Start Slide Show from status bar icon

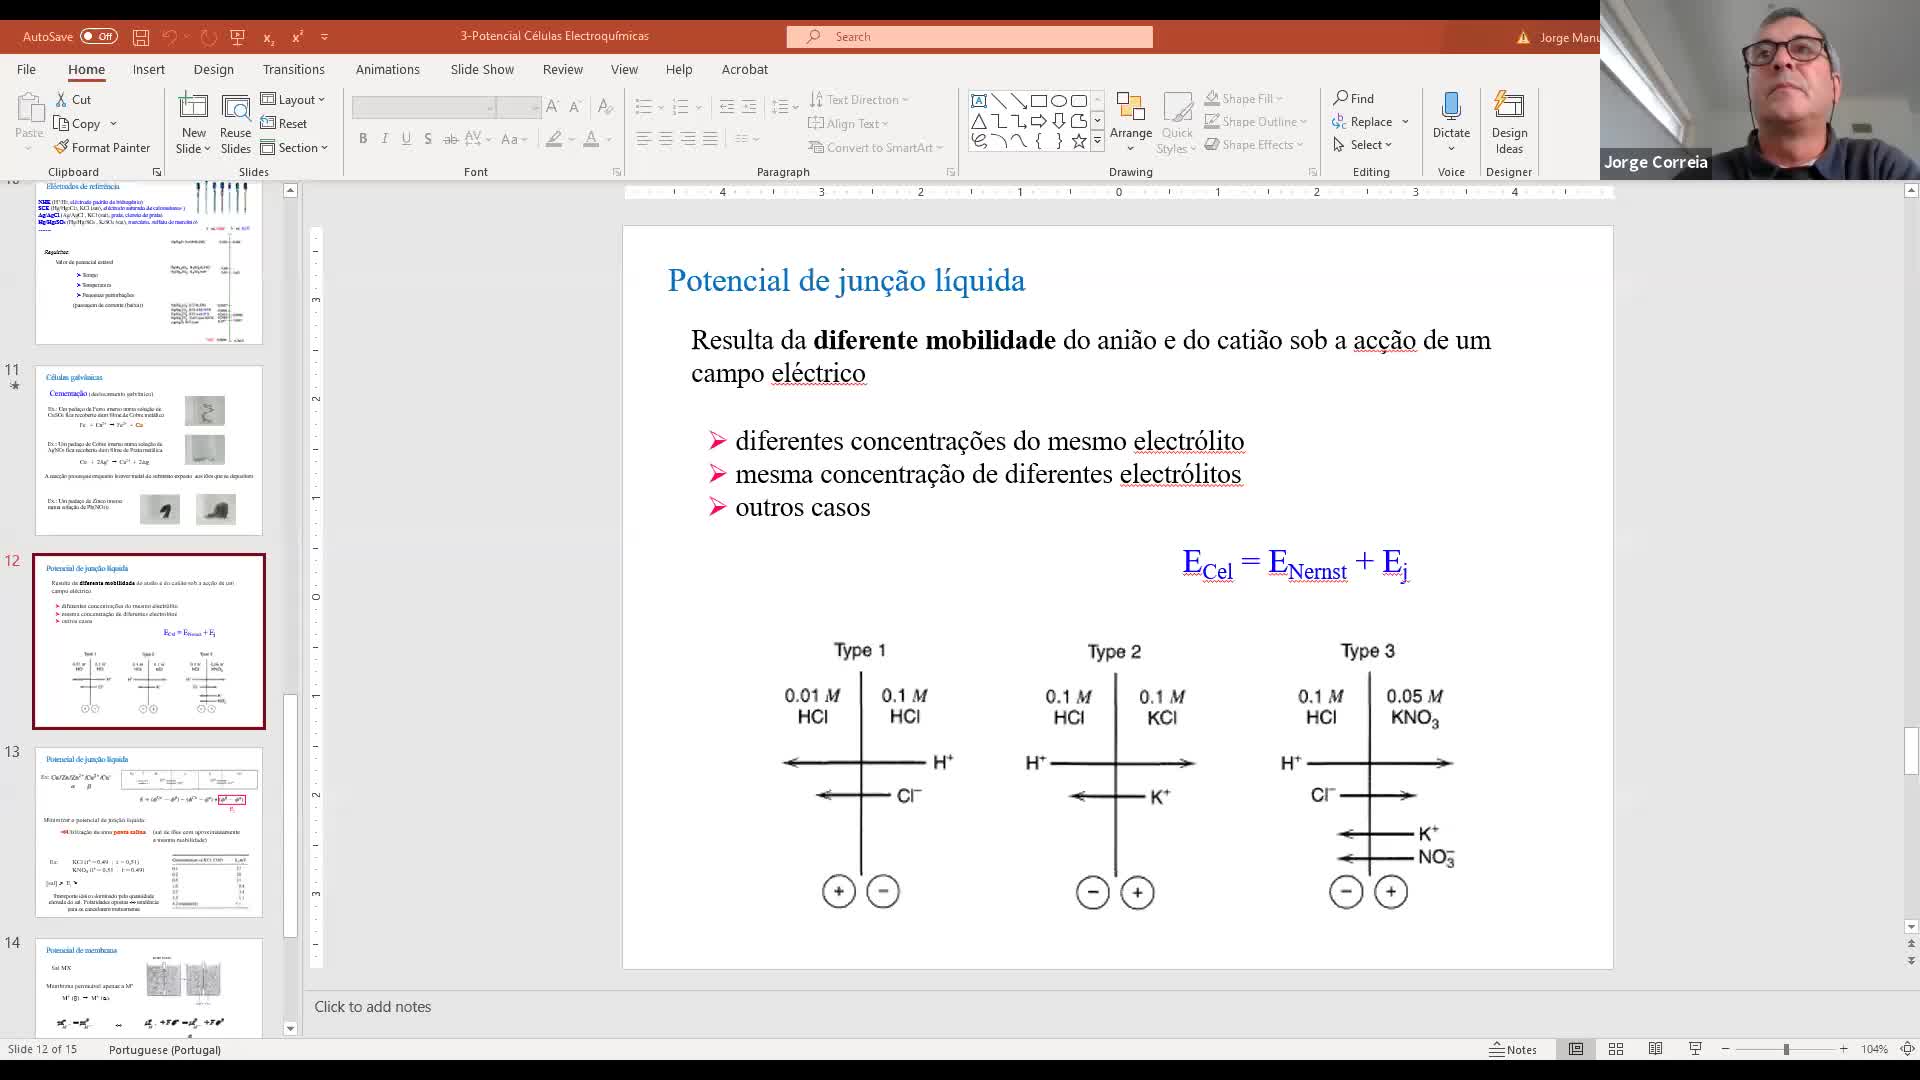(x=1695, y=1049)
